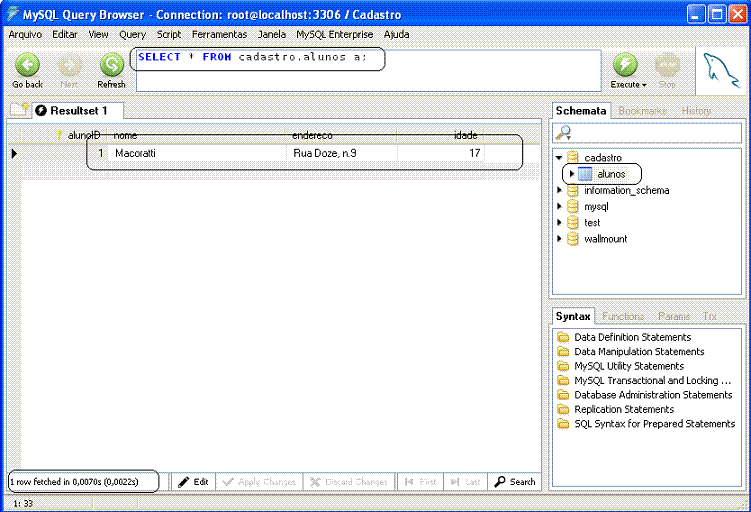
Task: Click the app icon in the title bar
Action: [x=12, y=14]
